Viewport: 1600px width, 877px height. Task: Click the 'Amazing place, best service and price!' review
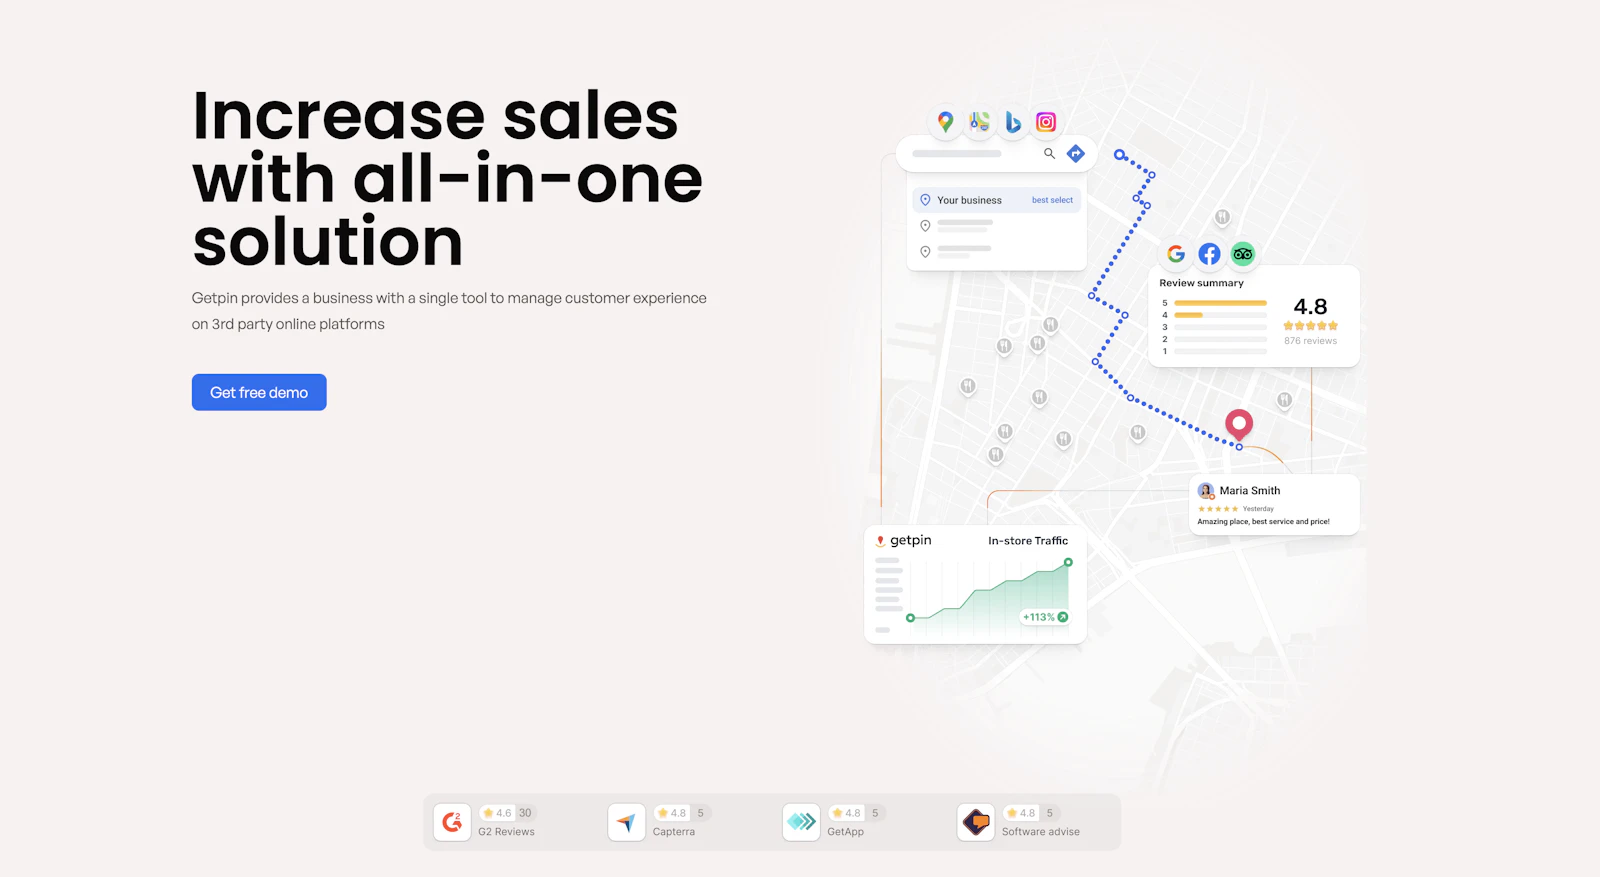1263,521
